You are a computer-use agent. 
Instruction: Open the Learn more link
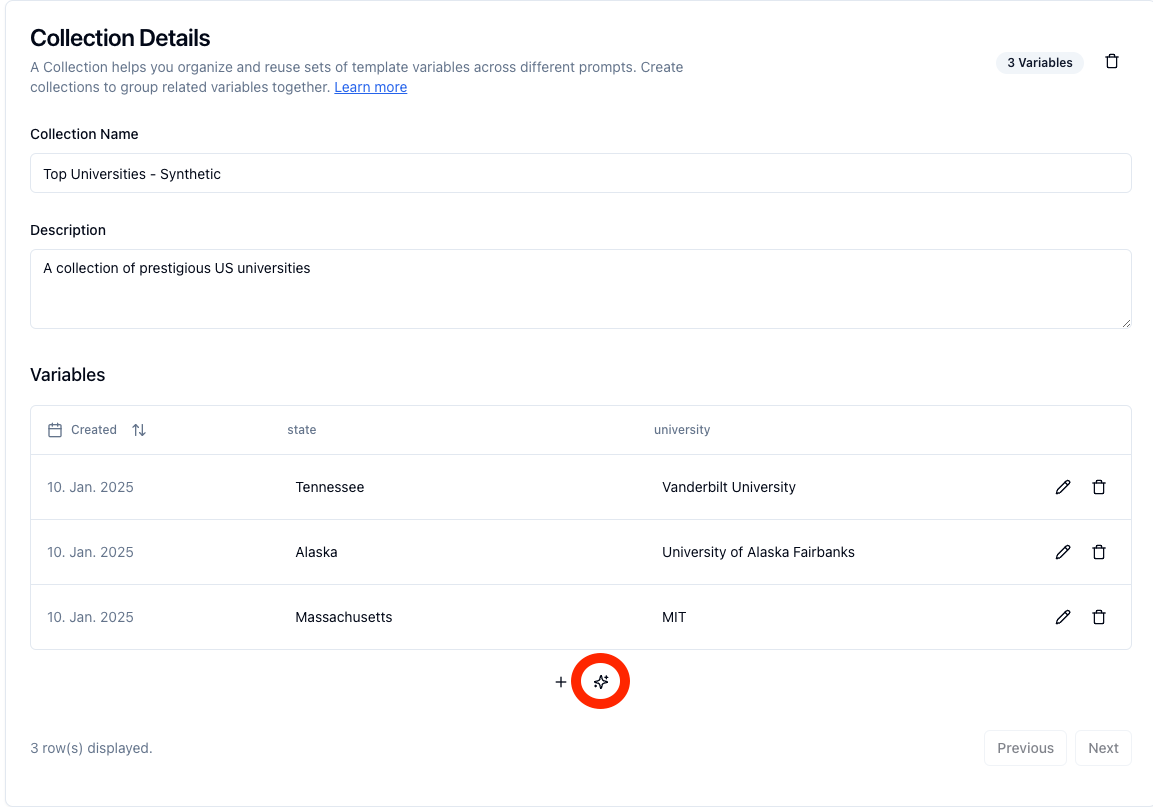click(371, 87)
